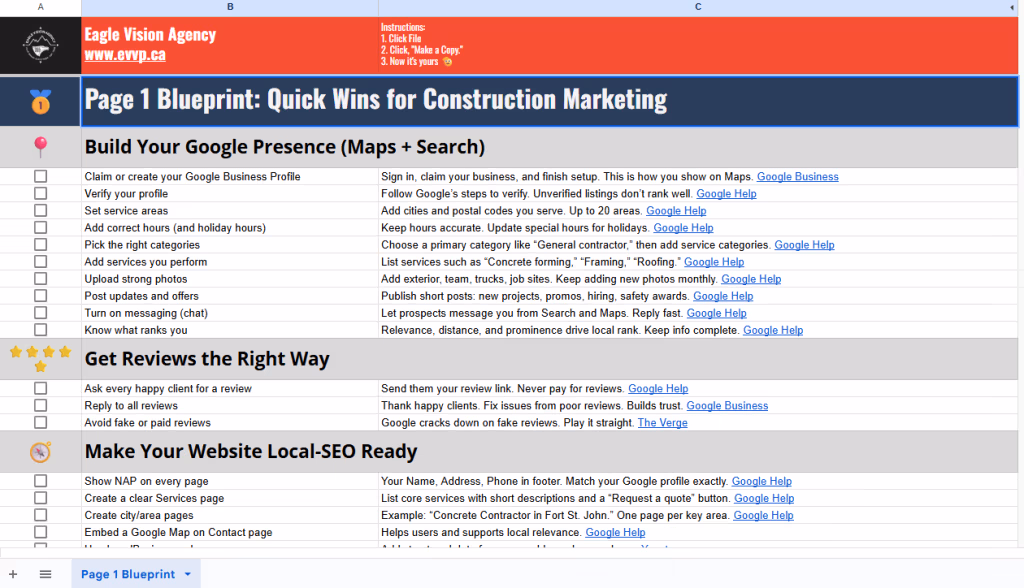Click the Get Reviews the Right Way heading

tap(207, 359)
